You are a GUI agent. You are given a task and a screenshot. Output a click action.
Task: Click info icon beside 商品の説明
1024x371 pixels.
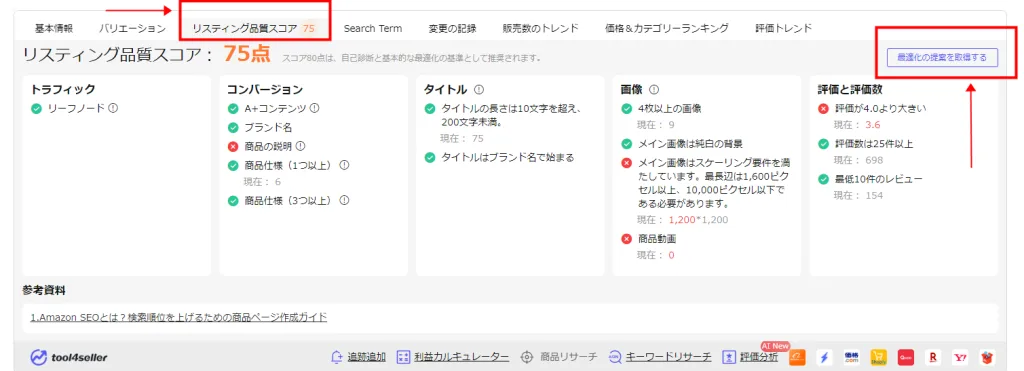tap(300, 146)
